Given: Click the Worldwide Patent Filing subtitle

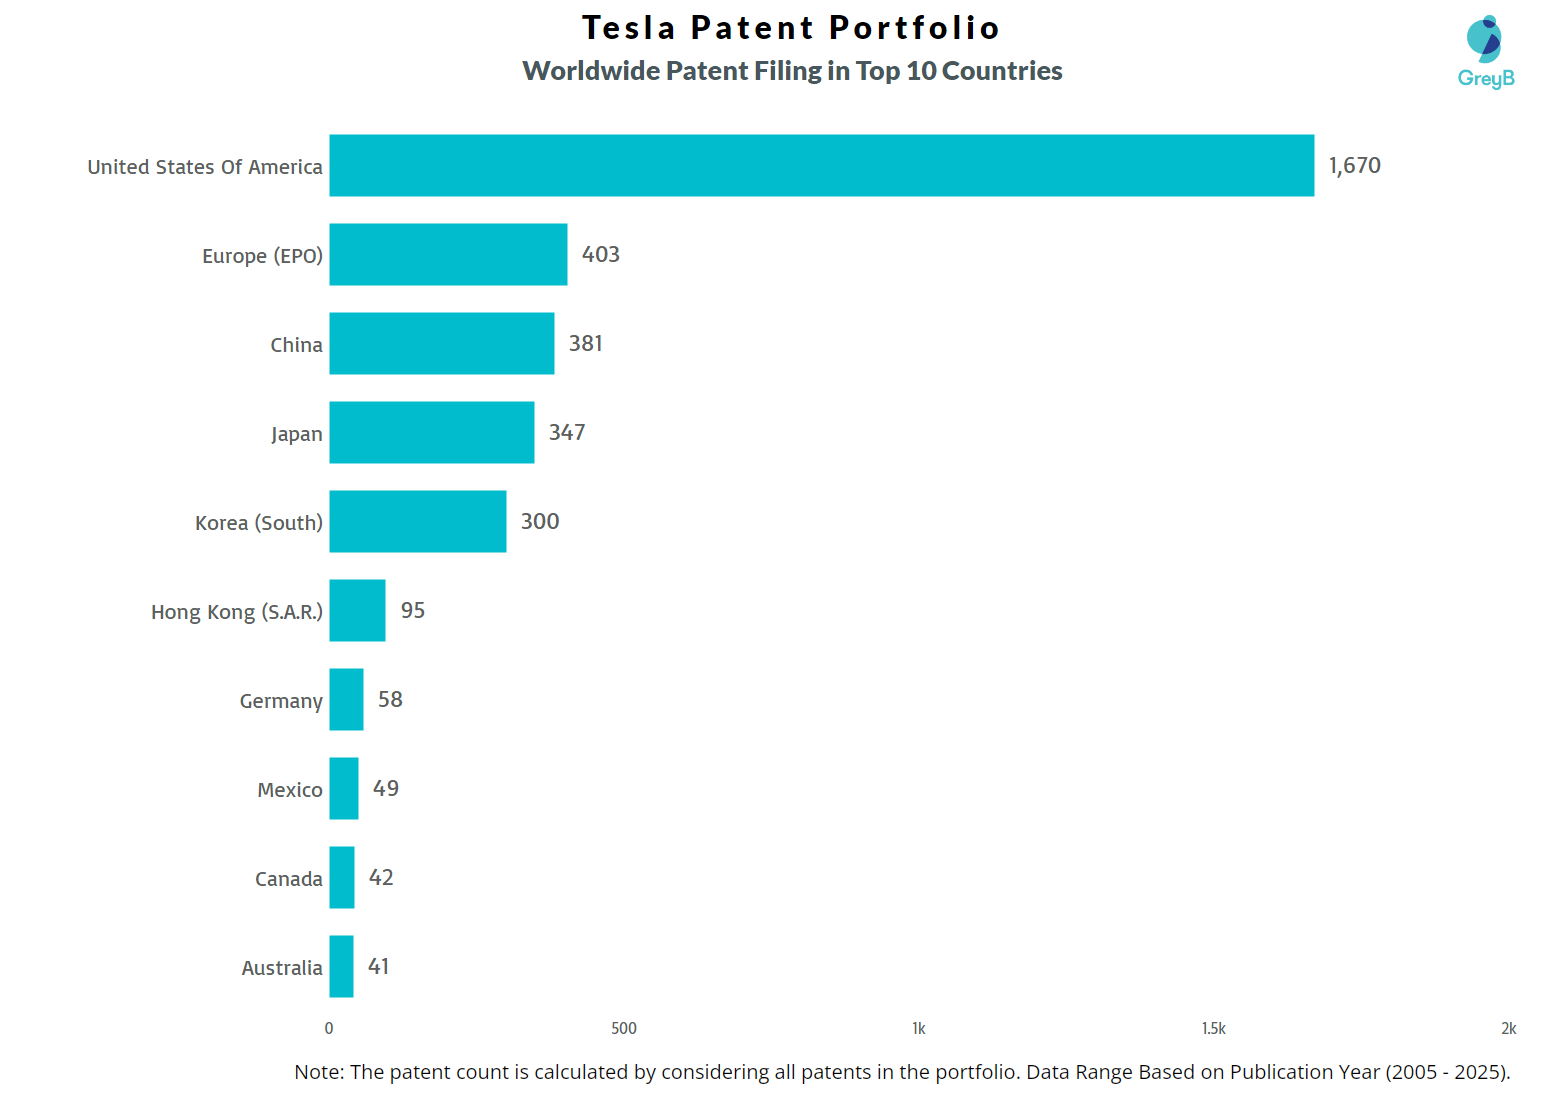Looking at the screenshot, I should 792,71.
